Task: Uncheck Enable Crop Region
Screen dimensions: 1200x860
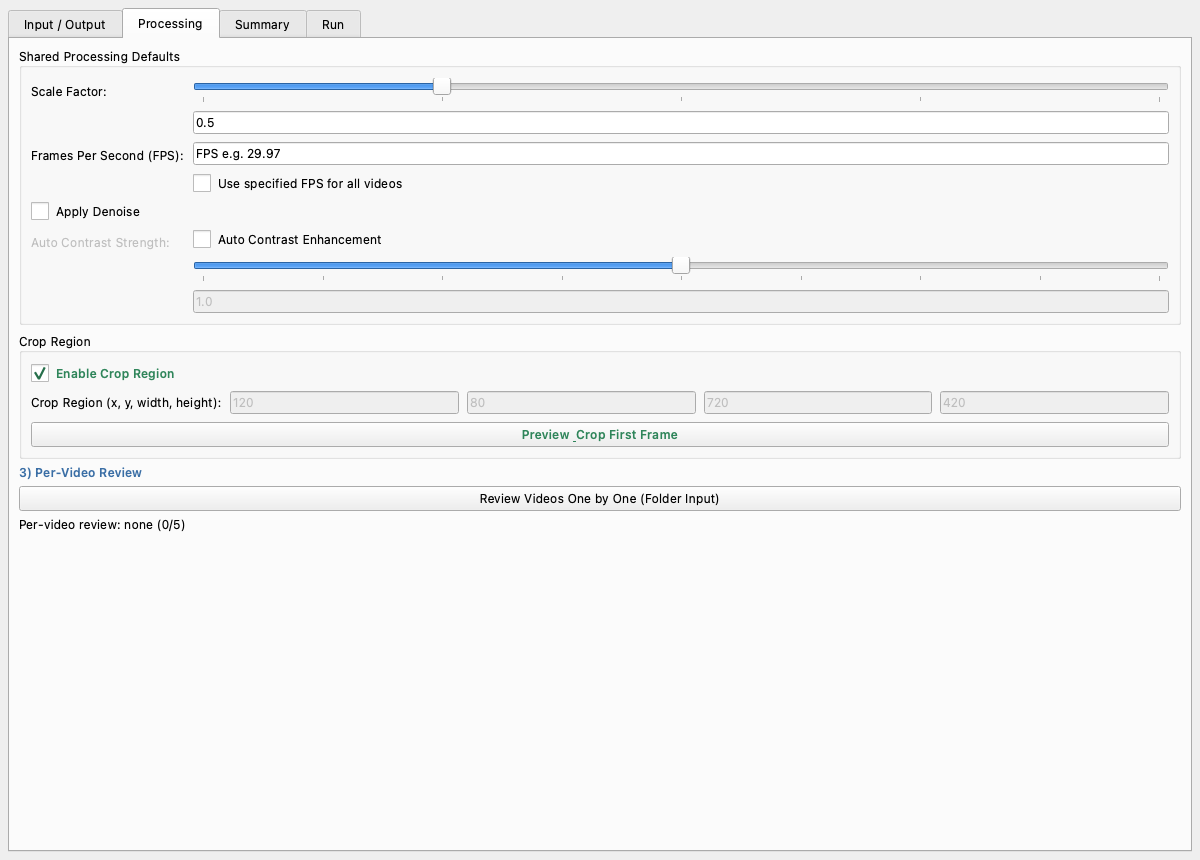Action: coord(40,373)
